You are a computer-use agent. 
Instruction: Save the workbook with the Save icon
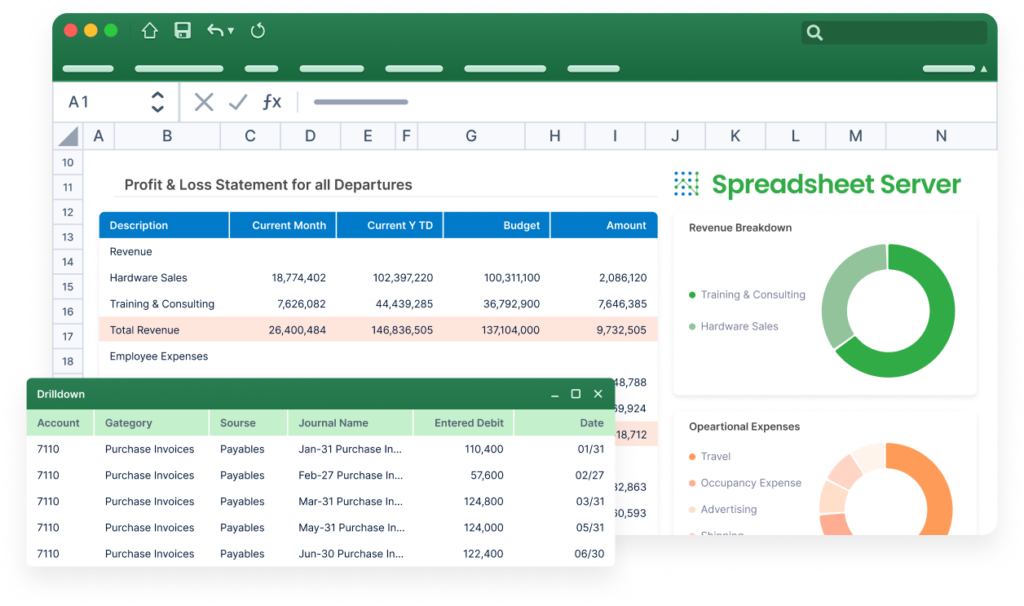coord(181,30)
